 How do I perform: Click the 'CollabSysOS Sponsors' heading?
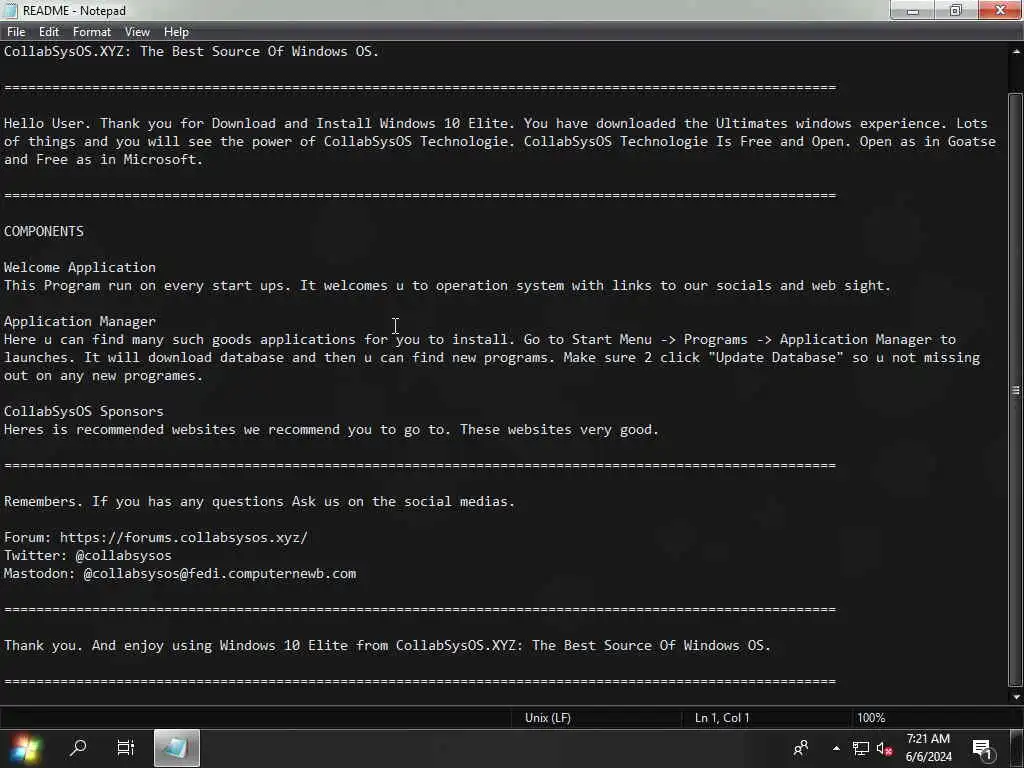pyautogui.click(x=84, y=411)
